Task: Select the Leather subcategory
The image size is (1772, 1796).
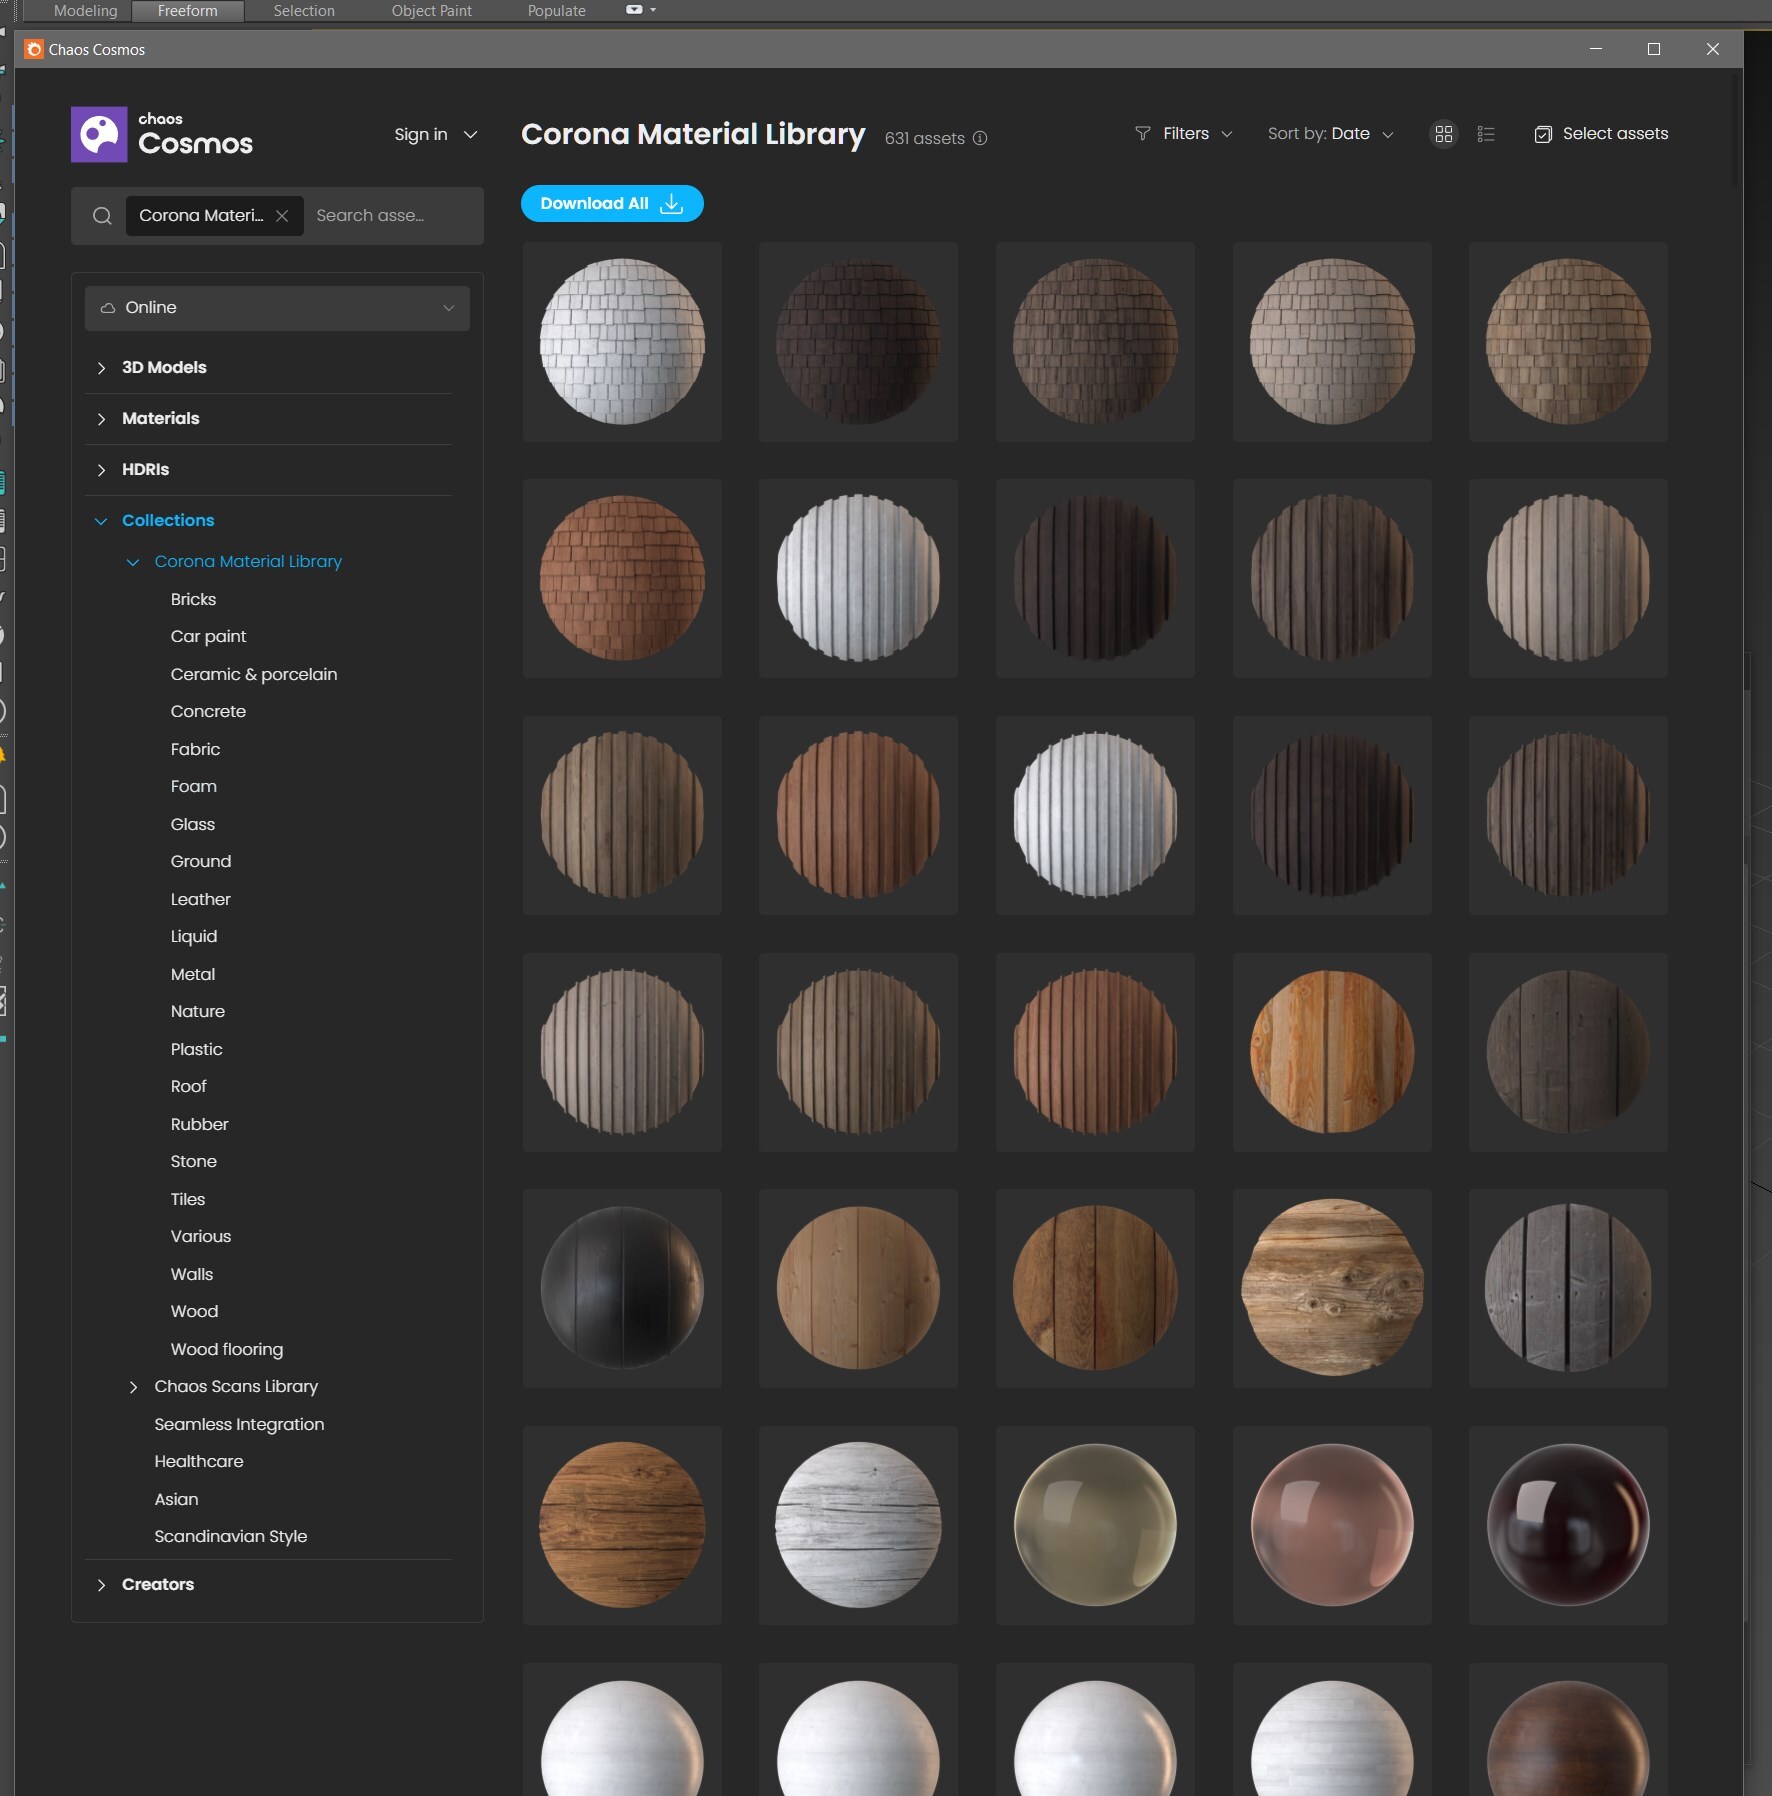Action: coord(200,899)
